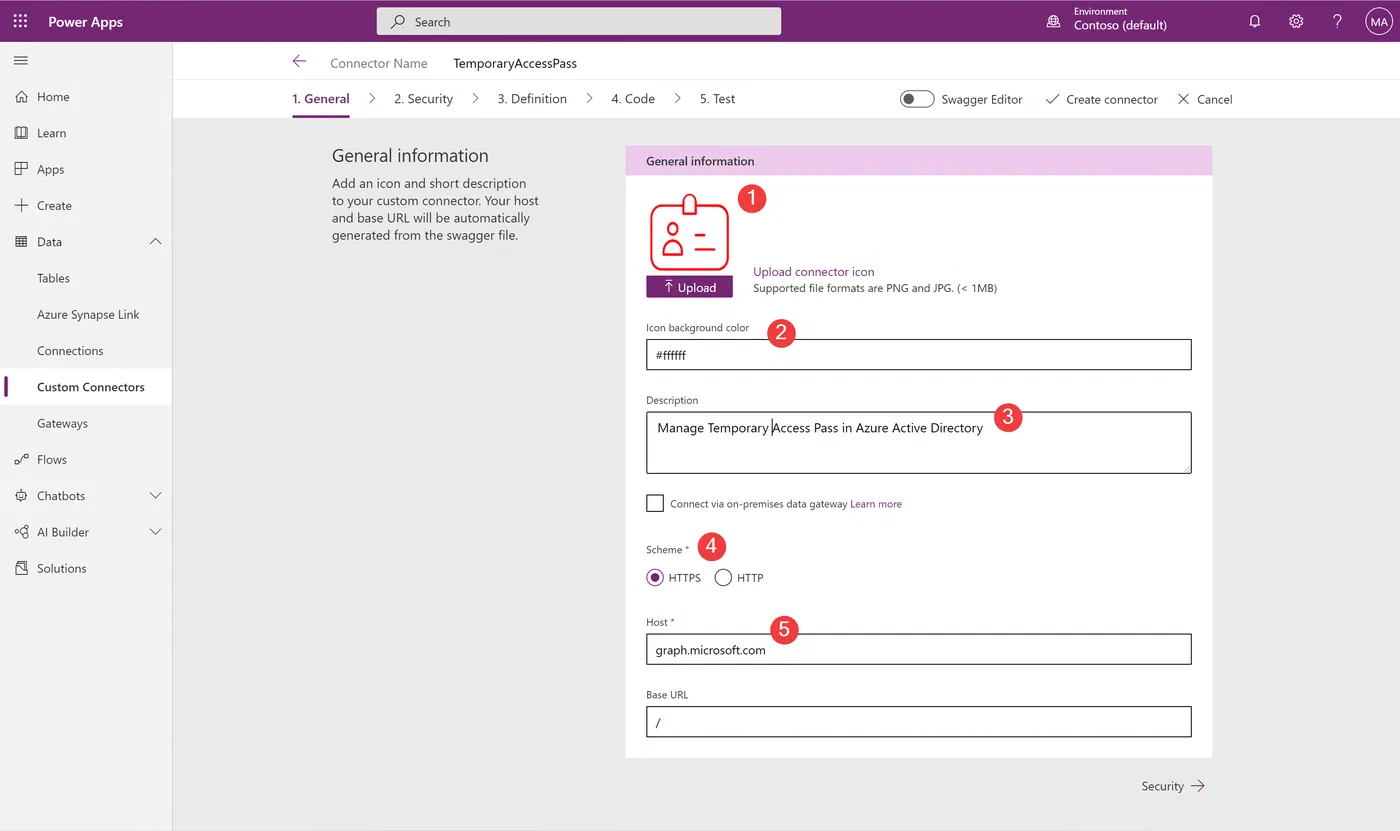Click the Contoso (default) environment name
Image resolution: width=1400 pixels, height=831 pixels.
tap(1120, 26)
